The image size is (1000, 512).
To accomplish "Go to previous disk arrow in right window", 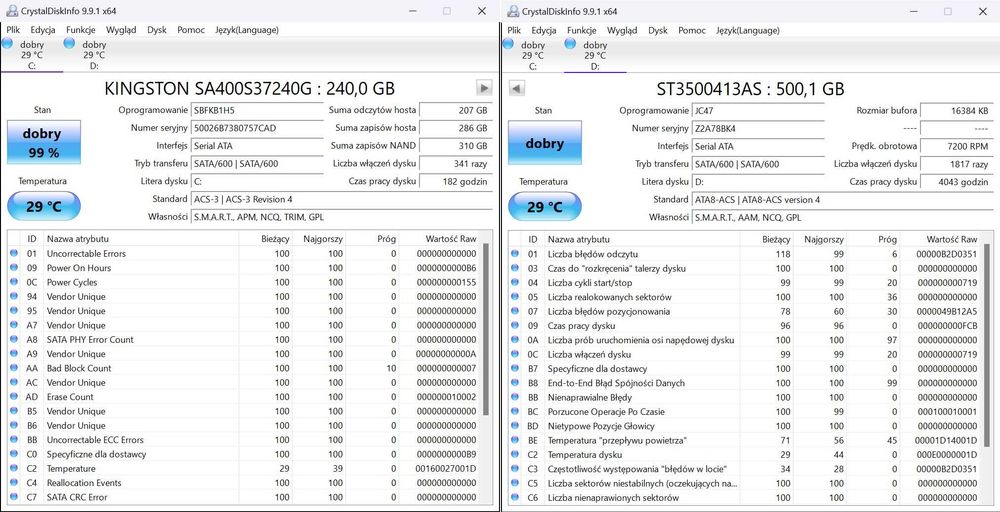I will [x=517, y=88].
